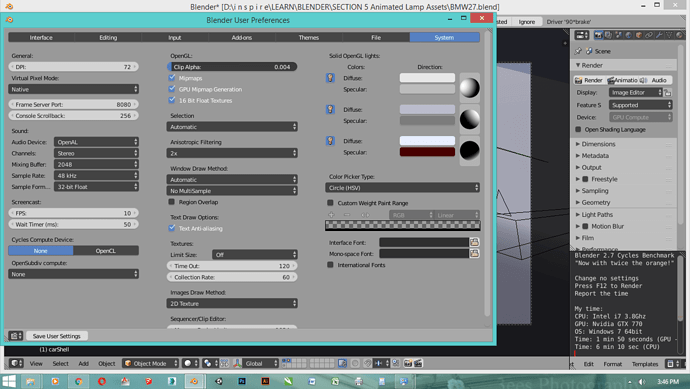This screenshot has width=690, height=389.
Task: Click the Mono-space Font folder browse icon
Action: coord(474,253)
